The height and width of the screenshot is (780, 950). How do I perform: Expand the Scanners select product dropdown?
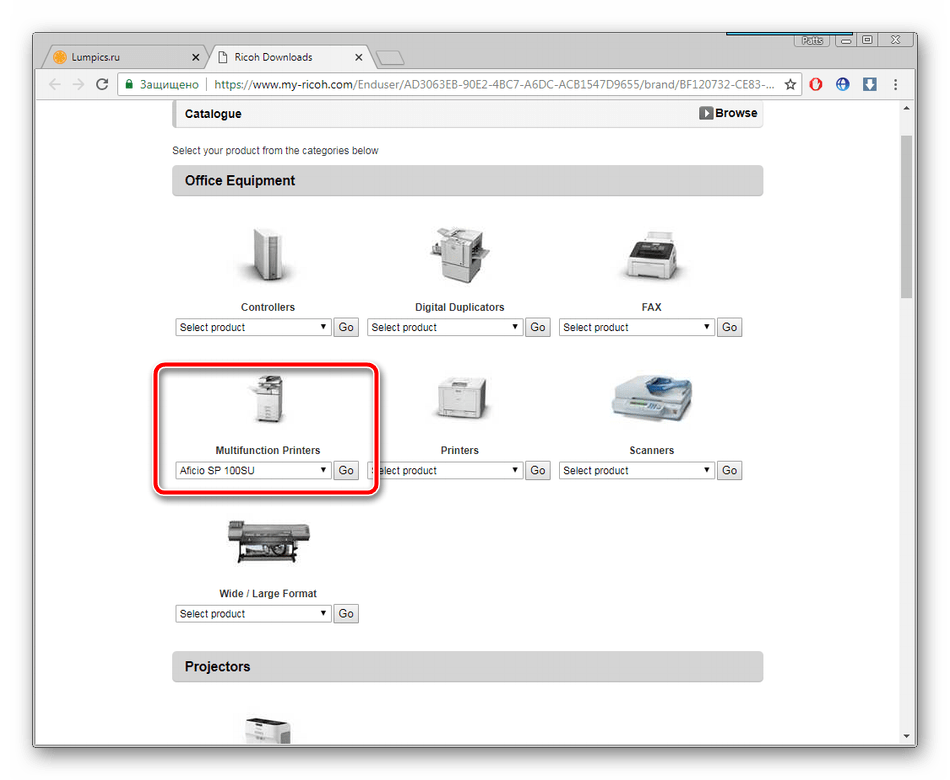(x=637, y=470)
